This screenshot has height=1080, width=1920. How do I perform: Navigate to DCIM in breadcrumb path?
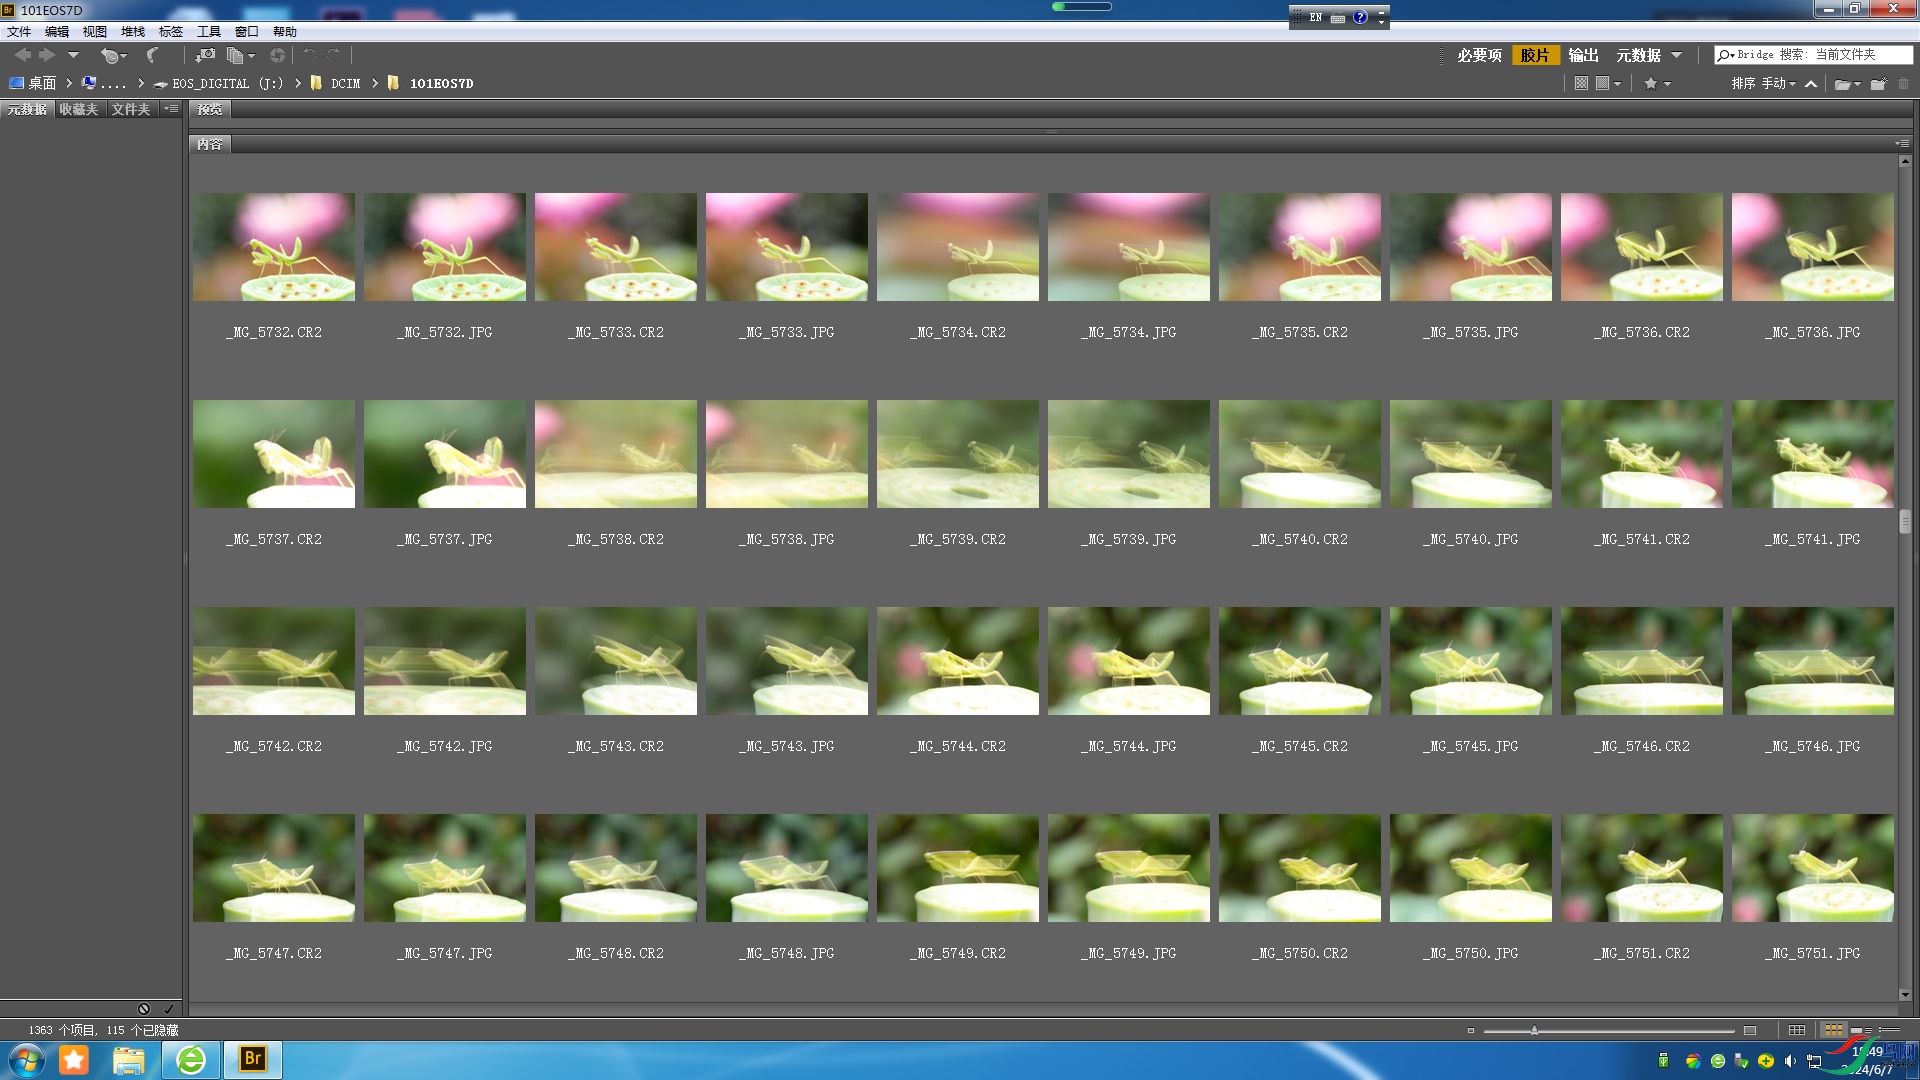click(345, 83)
